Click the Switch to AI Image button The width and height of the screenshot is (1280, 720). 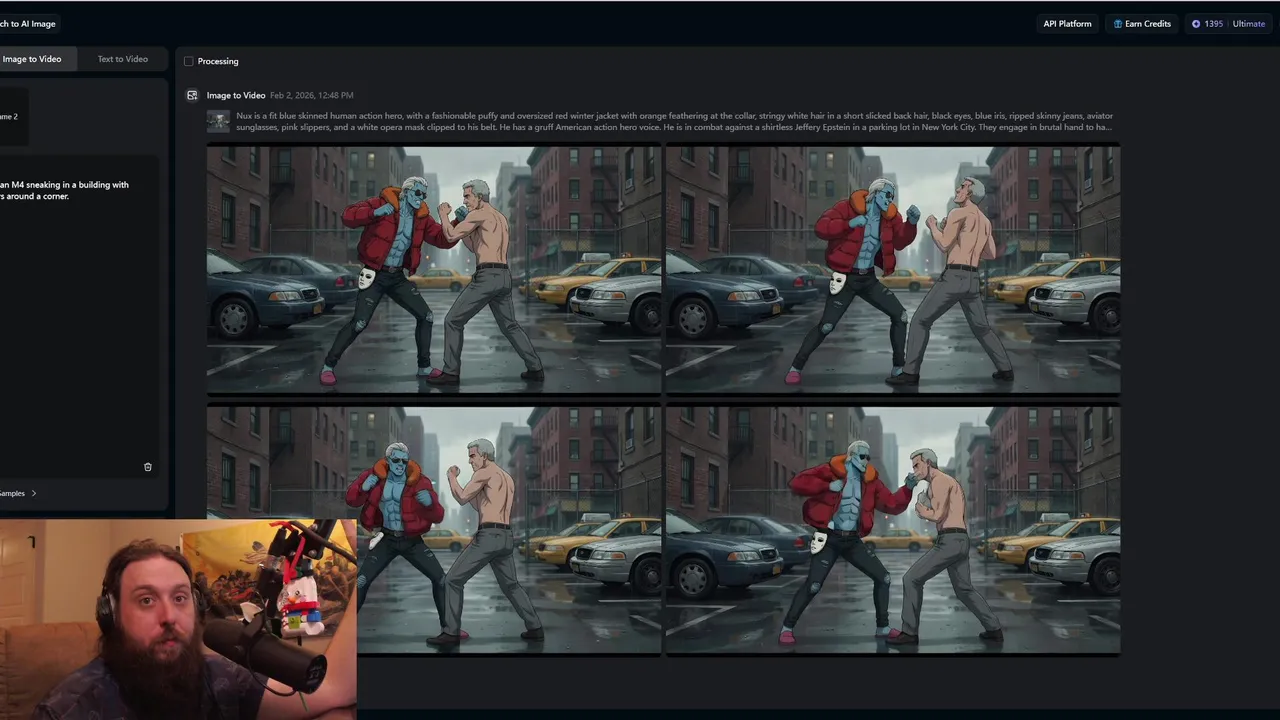[29, 24]
